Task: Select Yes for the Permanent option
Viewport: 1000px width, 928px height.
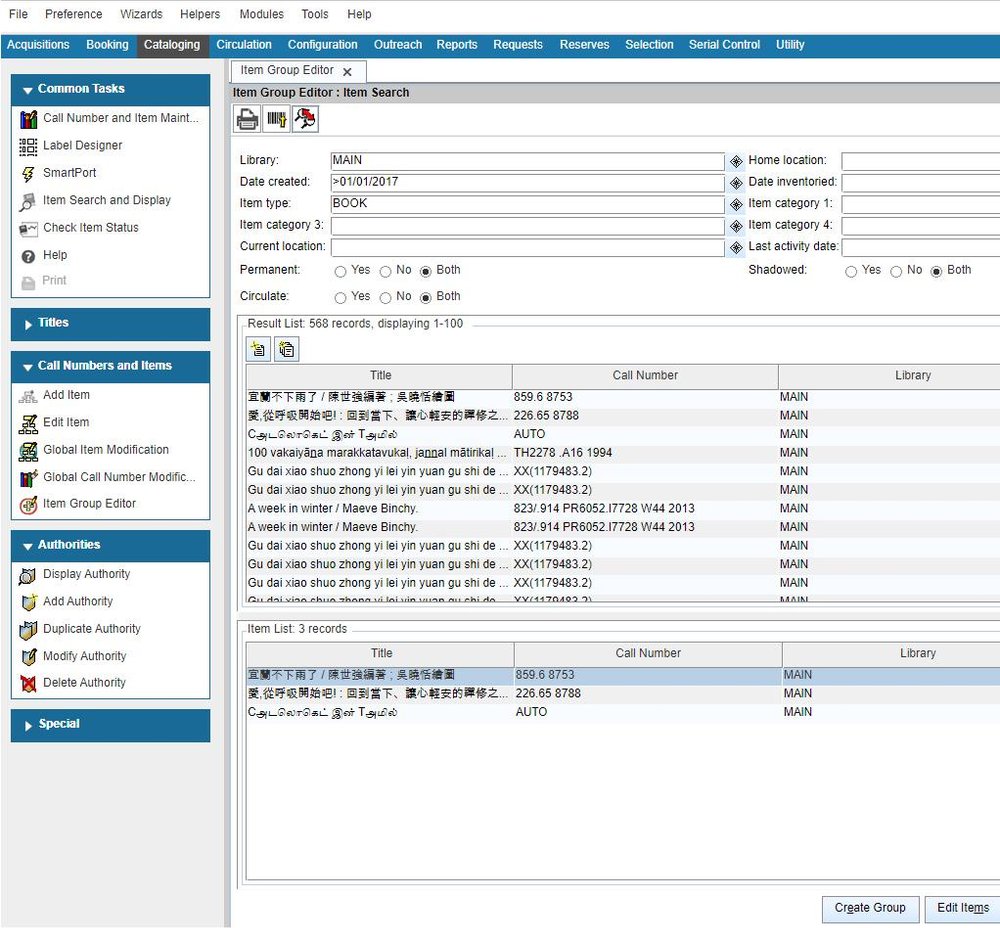Action: (x=341, y=270)
